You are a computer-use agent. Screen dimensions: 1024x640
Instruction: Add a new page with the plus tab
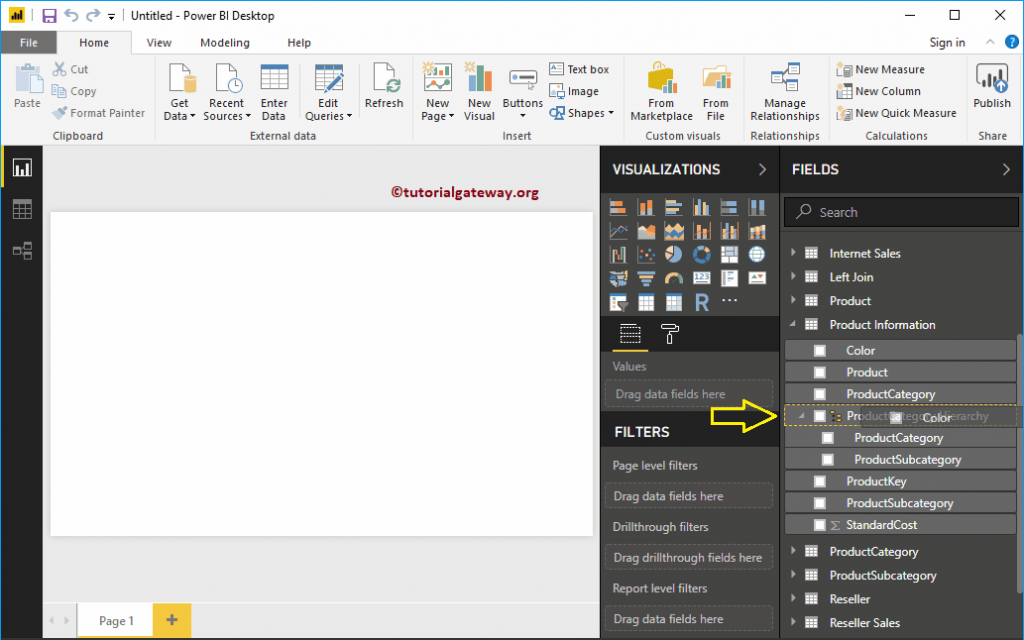170,620
